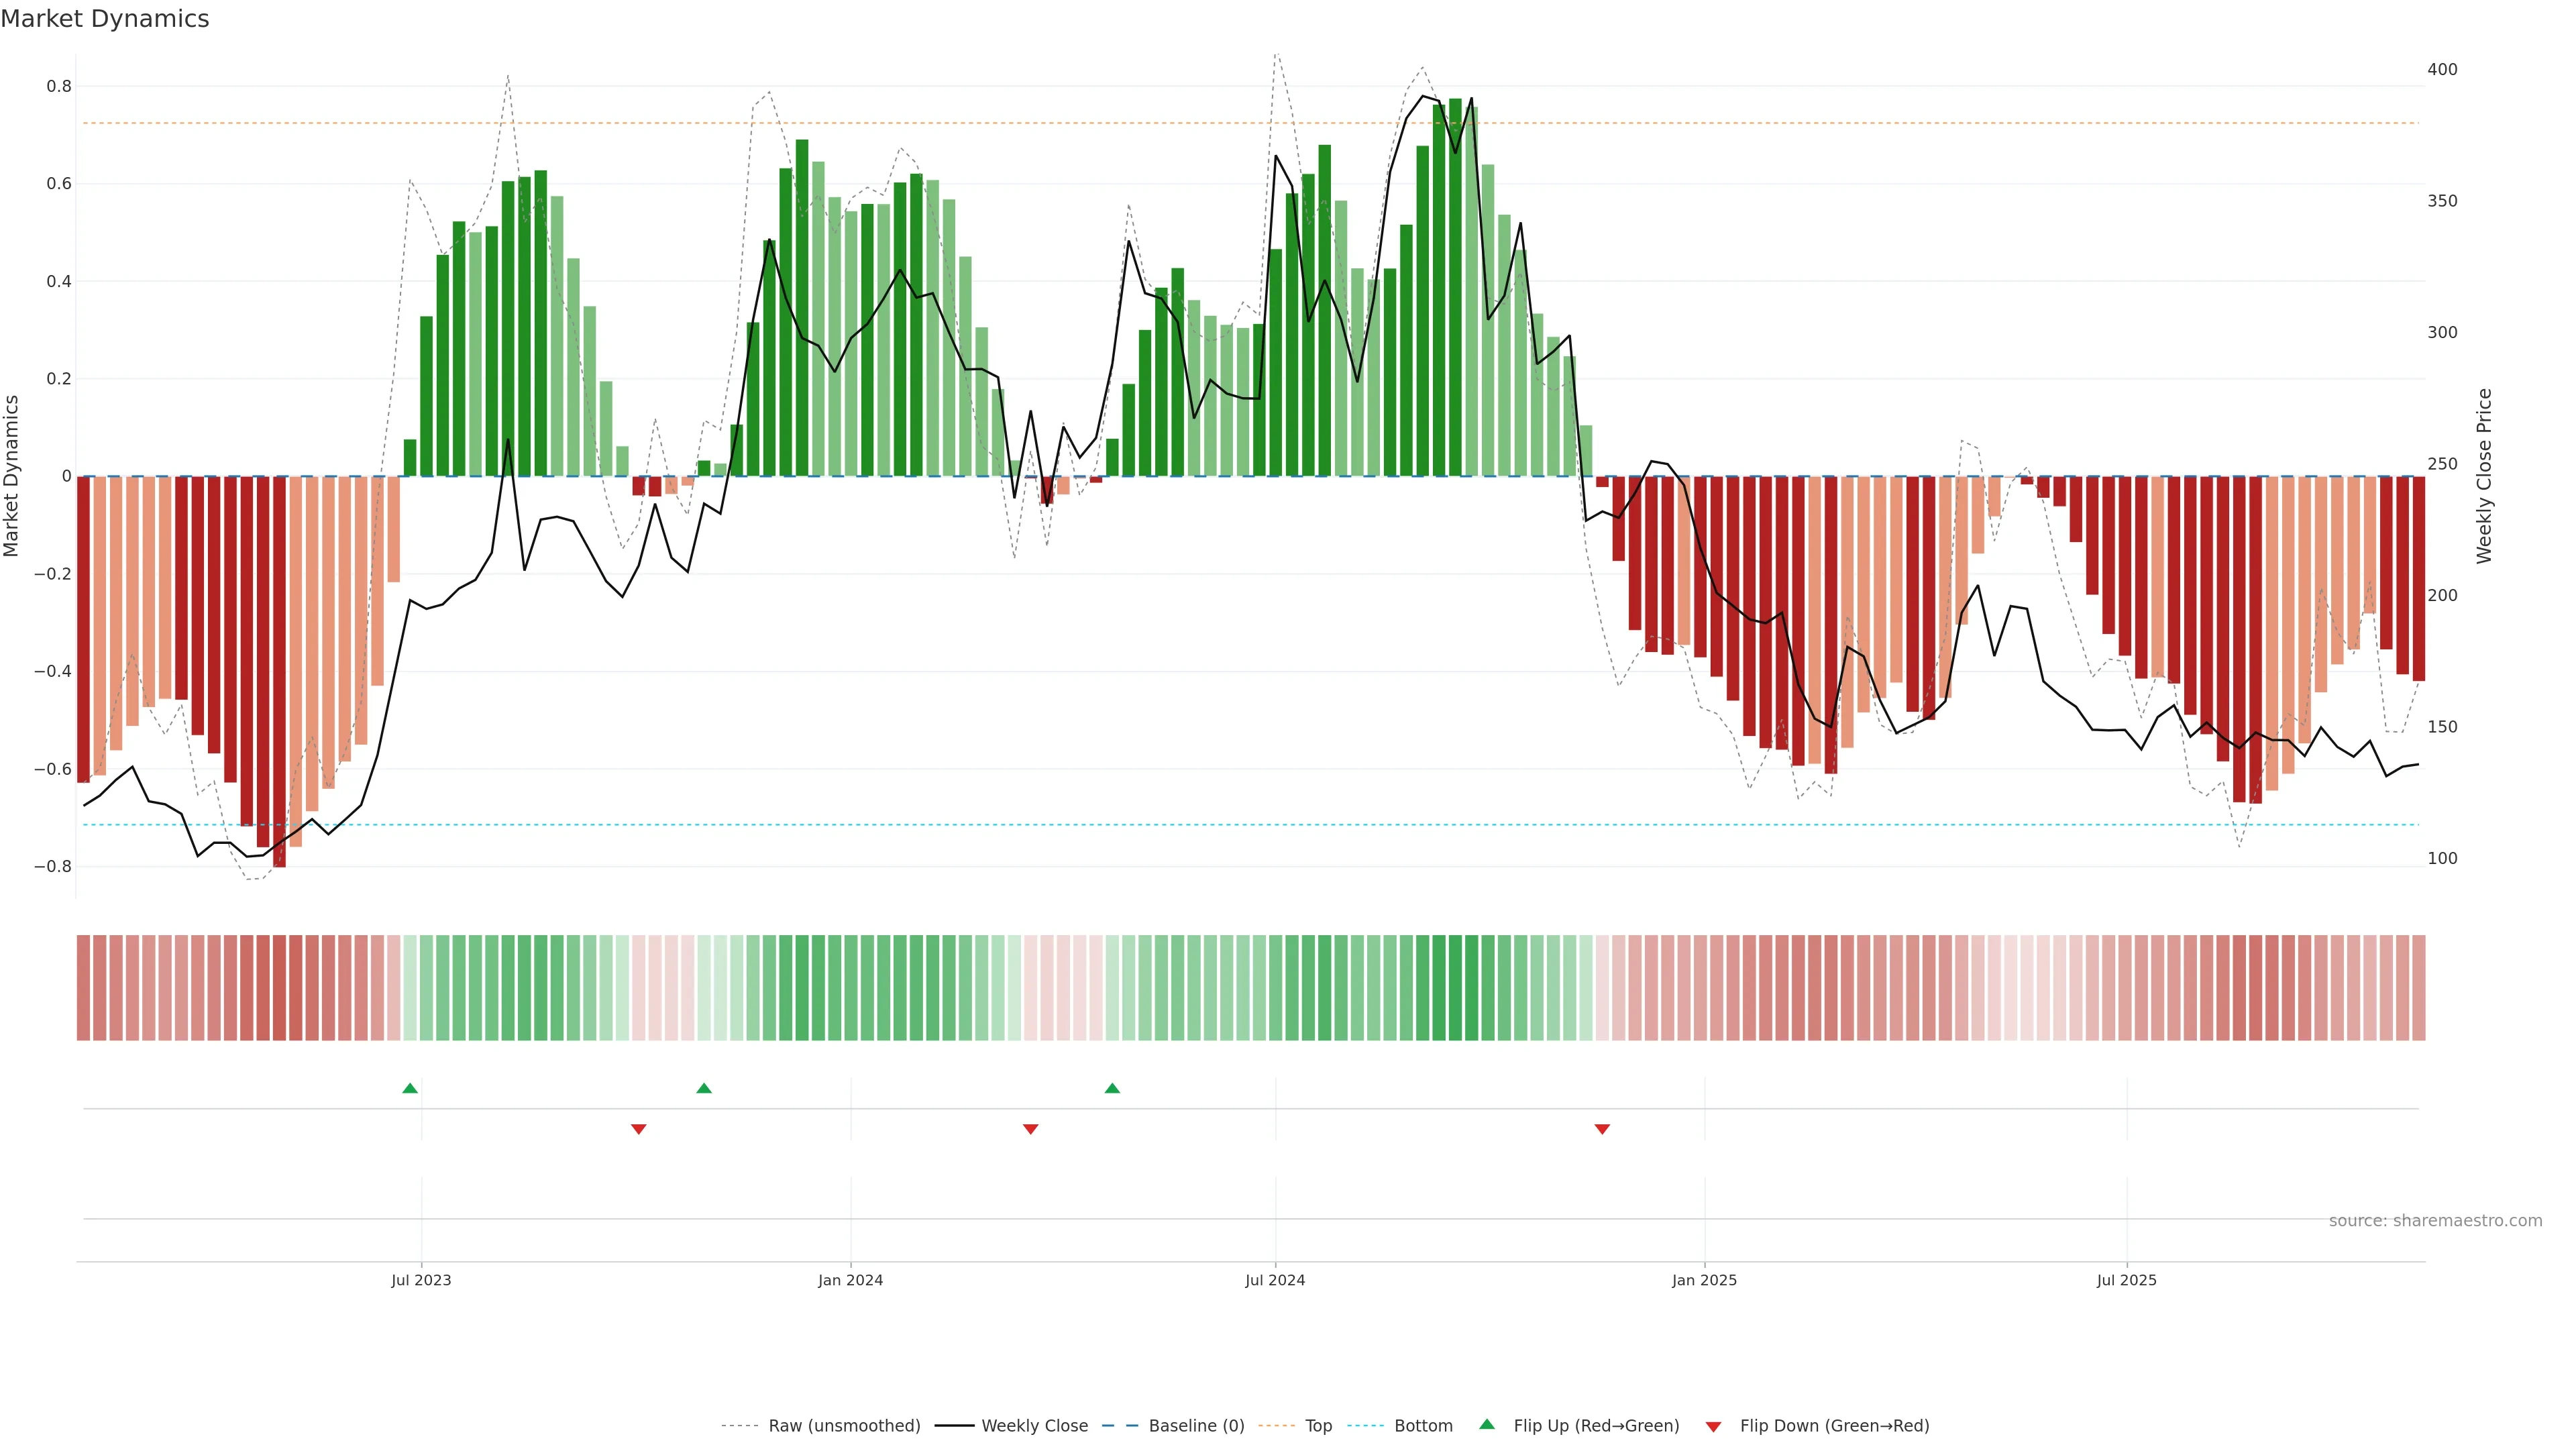Click the darkest green heatmap strip cell
The width and height of the screenshot is (2576, 1449).
1455,988
